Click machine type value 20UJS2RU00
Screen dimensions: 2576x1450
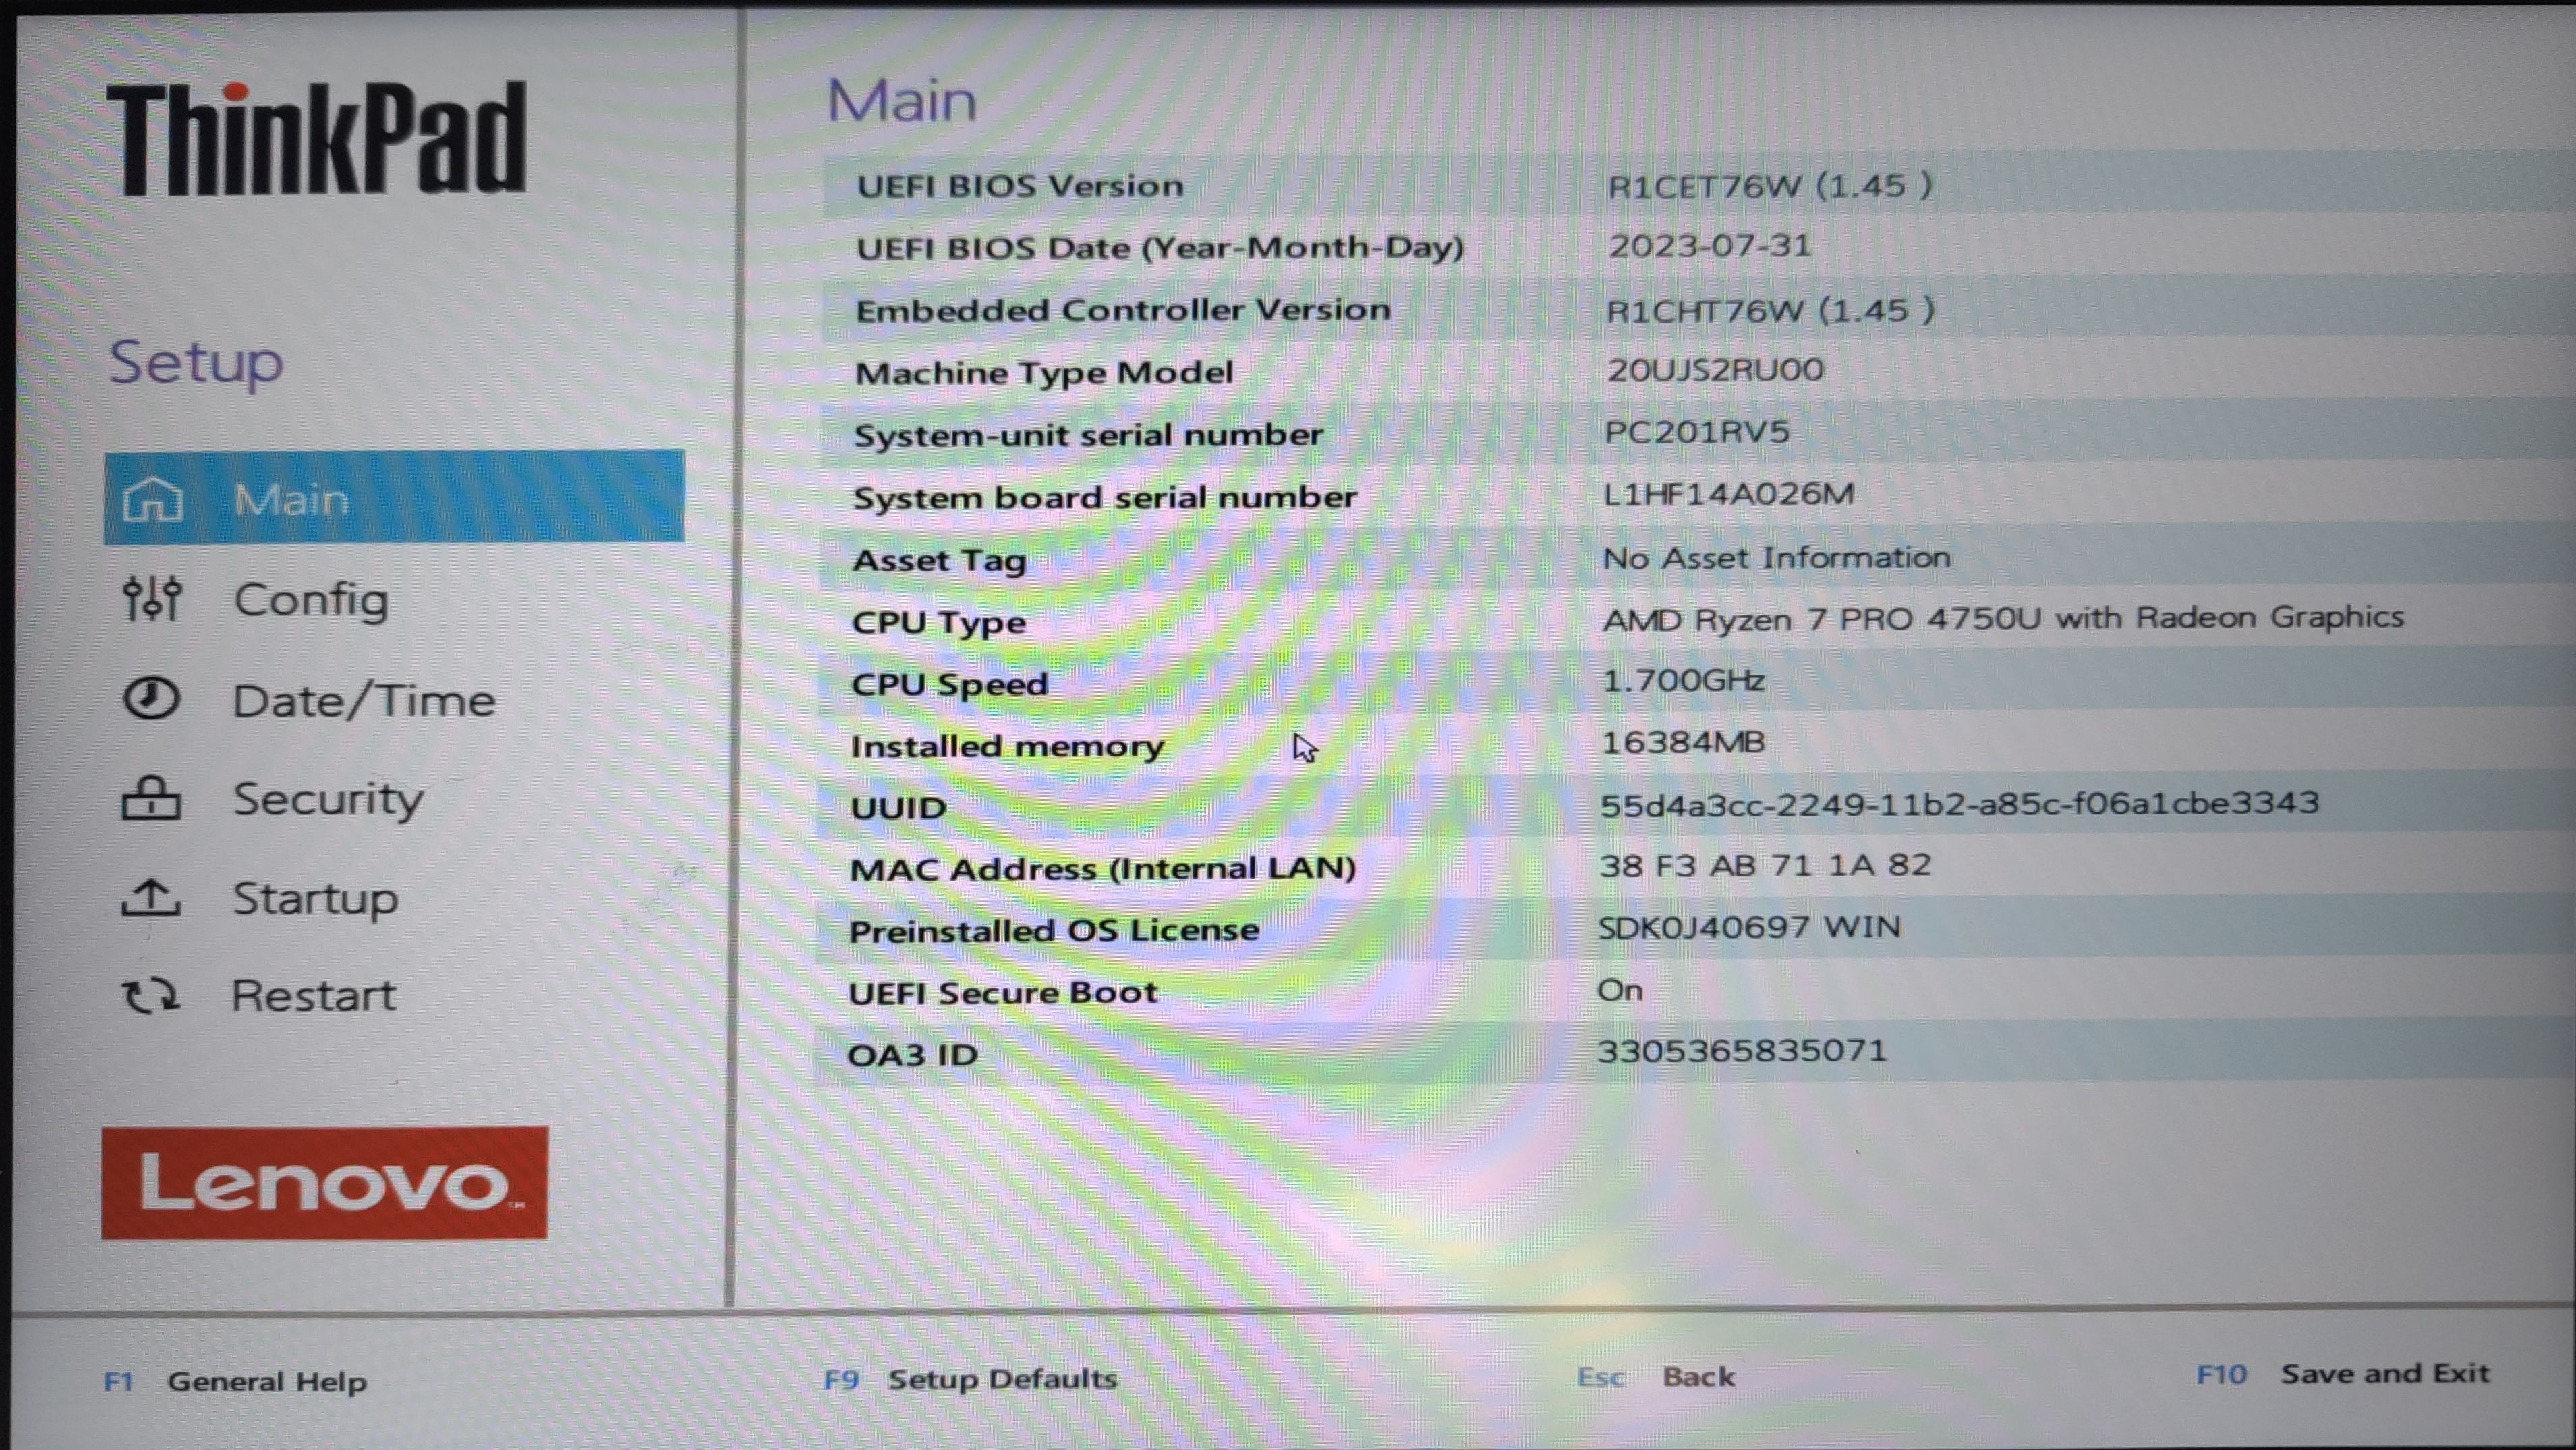click(1715, 370)
